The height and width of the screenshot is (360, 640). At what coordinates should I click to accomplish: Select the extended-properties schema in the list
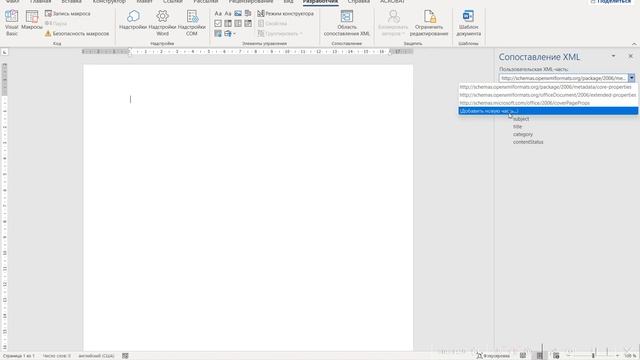pos(548,95)
